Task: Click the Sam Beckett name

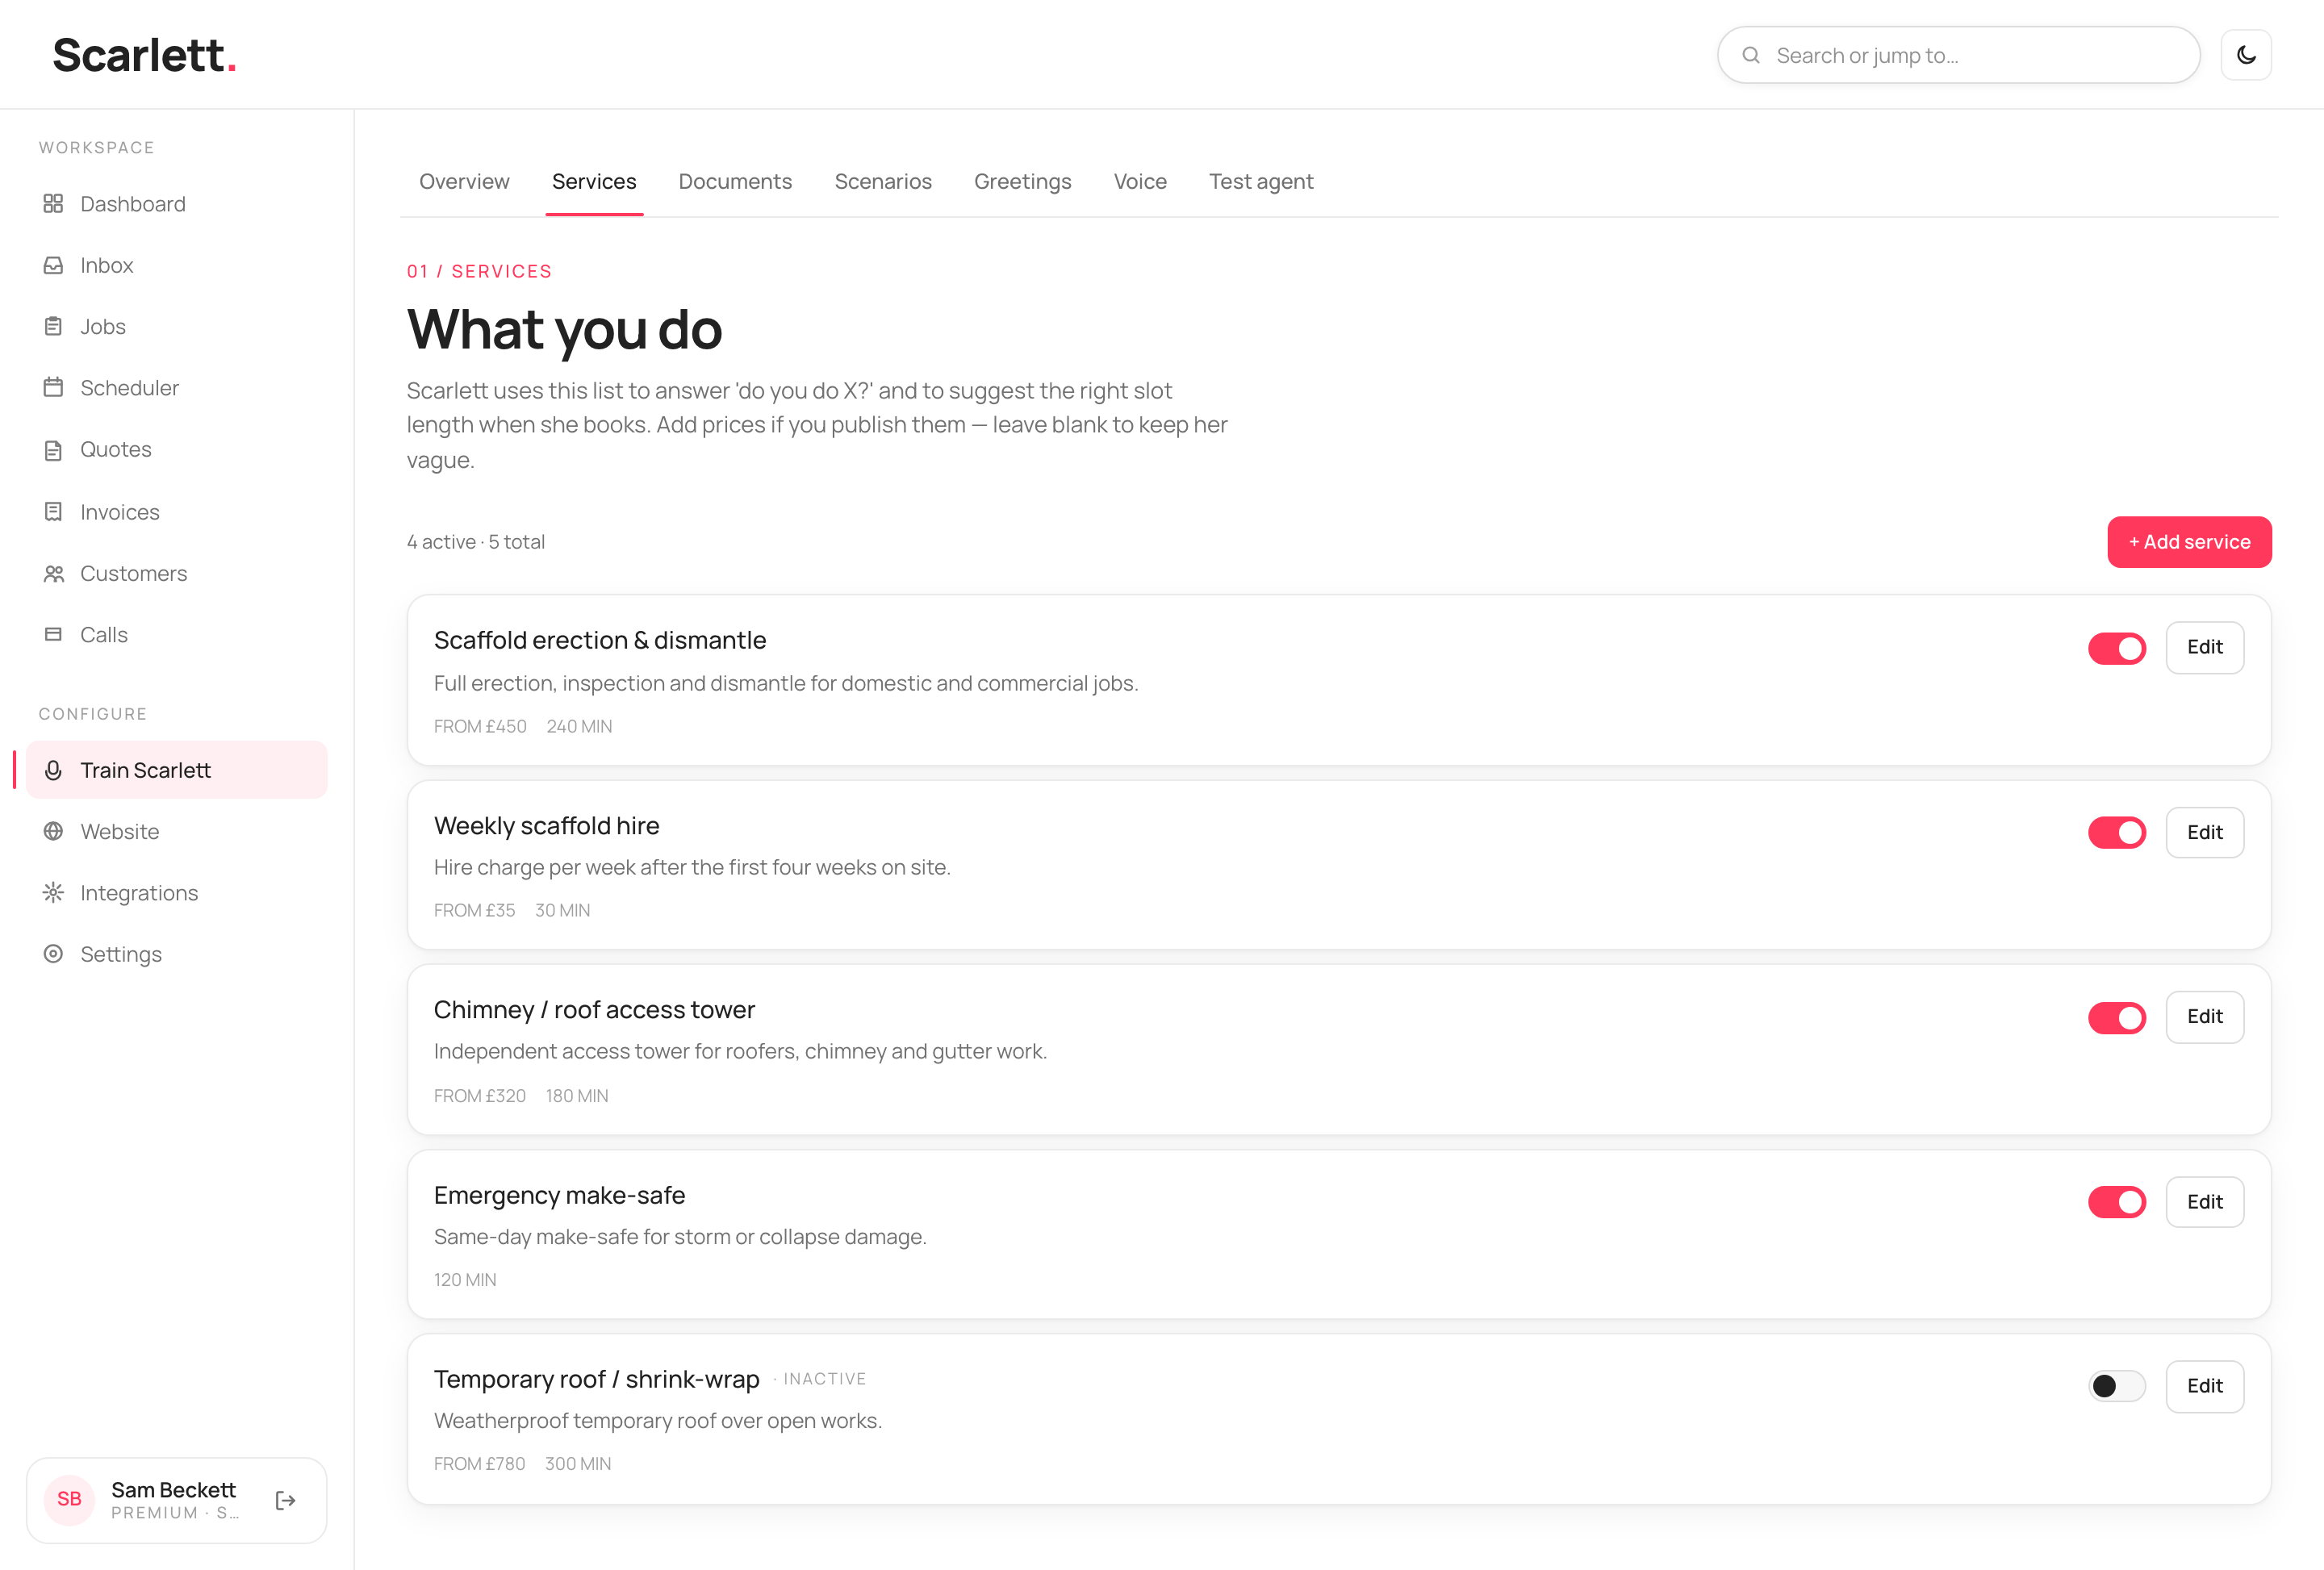Action: click(x=173, y=1490)
